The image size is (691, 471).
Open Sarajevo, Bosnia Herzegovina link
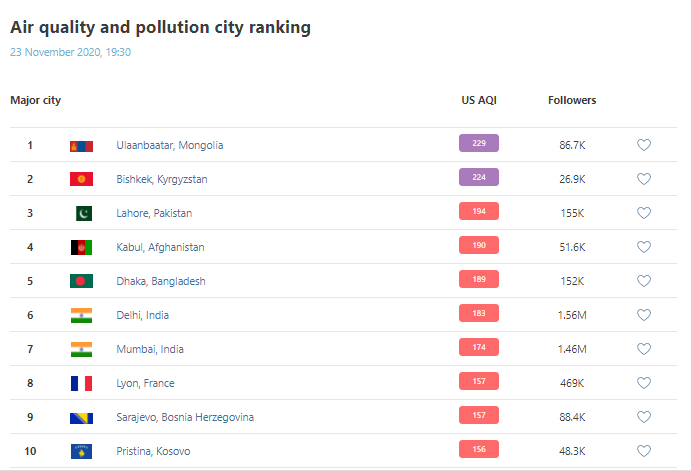click(185, 418)
